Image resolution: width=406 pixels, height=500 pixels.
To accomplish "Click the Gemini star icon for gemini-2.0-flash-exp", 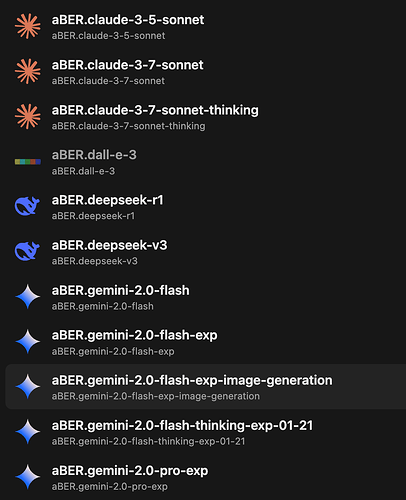I will pyautogui.click(x=28, y=341).
